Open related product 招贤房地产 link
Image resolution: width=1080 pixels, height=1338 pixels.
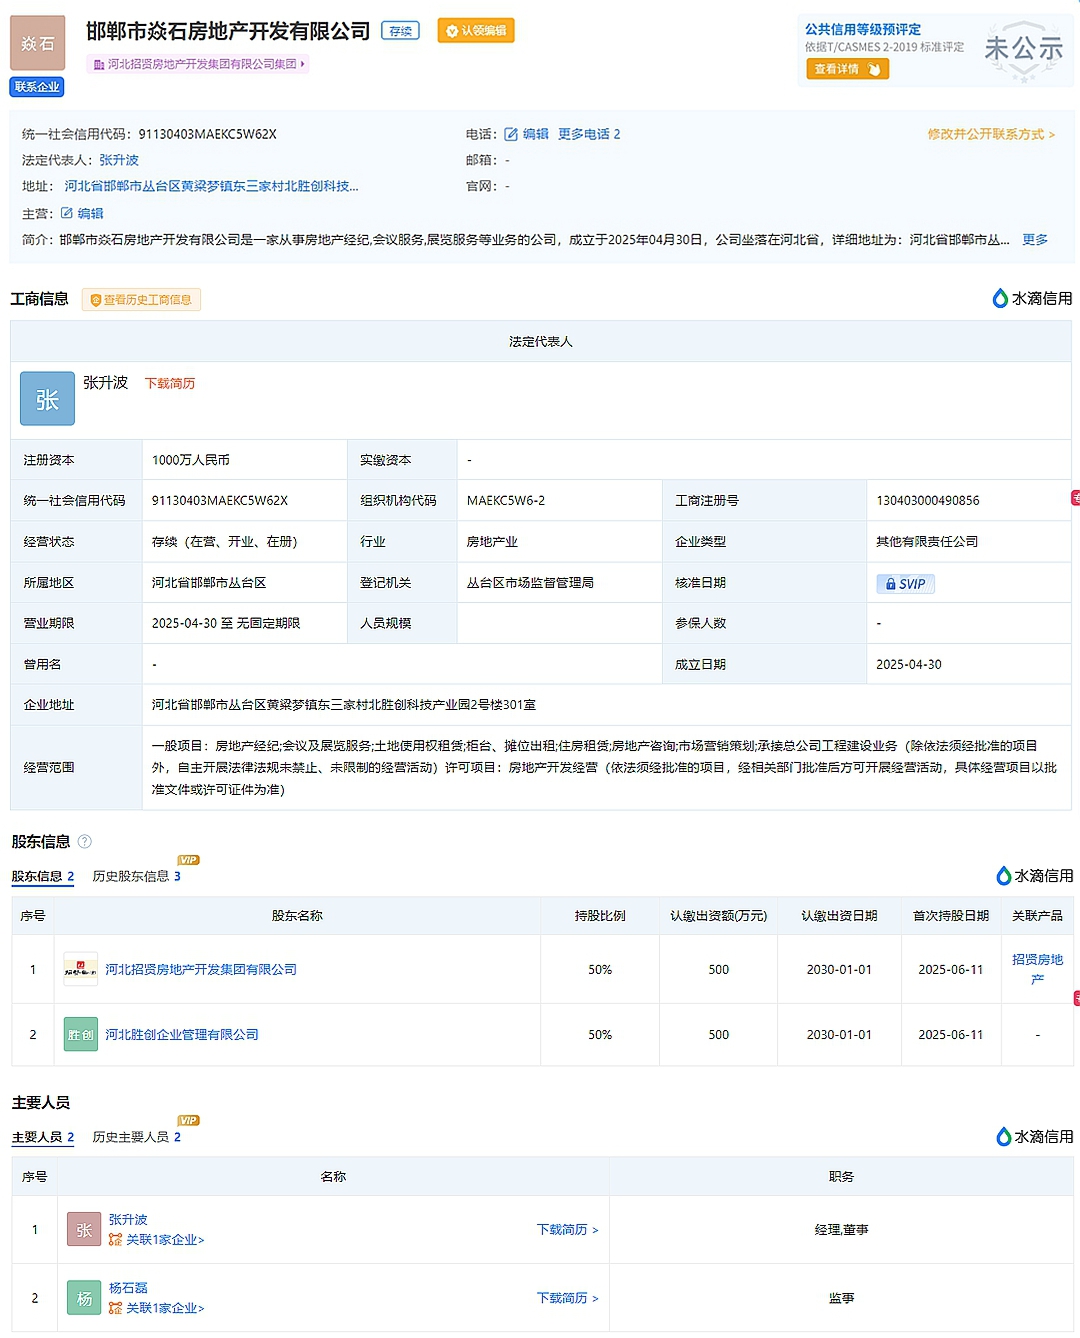tap(1037, 969)
